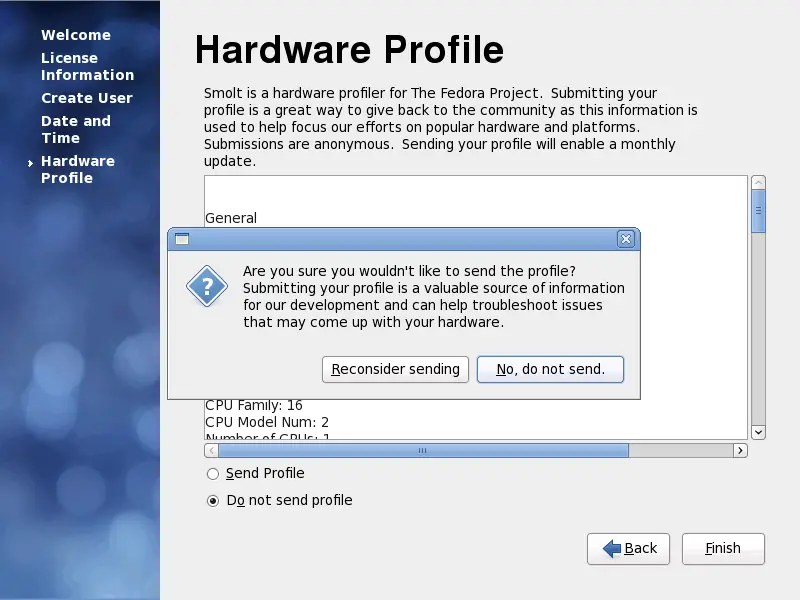The image size is (800, 600).
Task: Select 'License Information' in the sidebar
Action: coord(88,66)
